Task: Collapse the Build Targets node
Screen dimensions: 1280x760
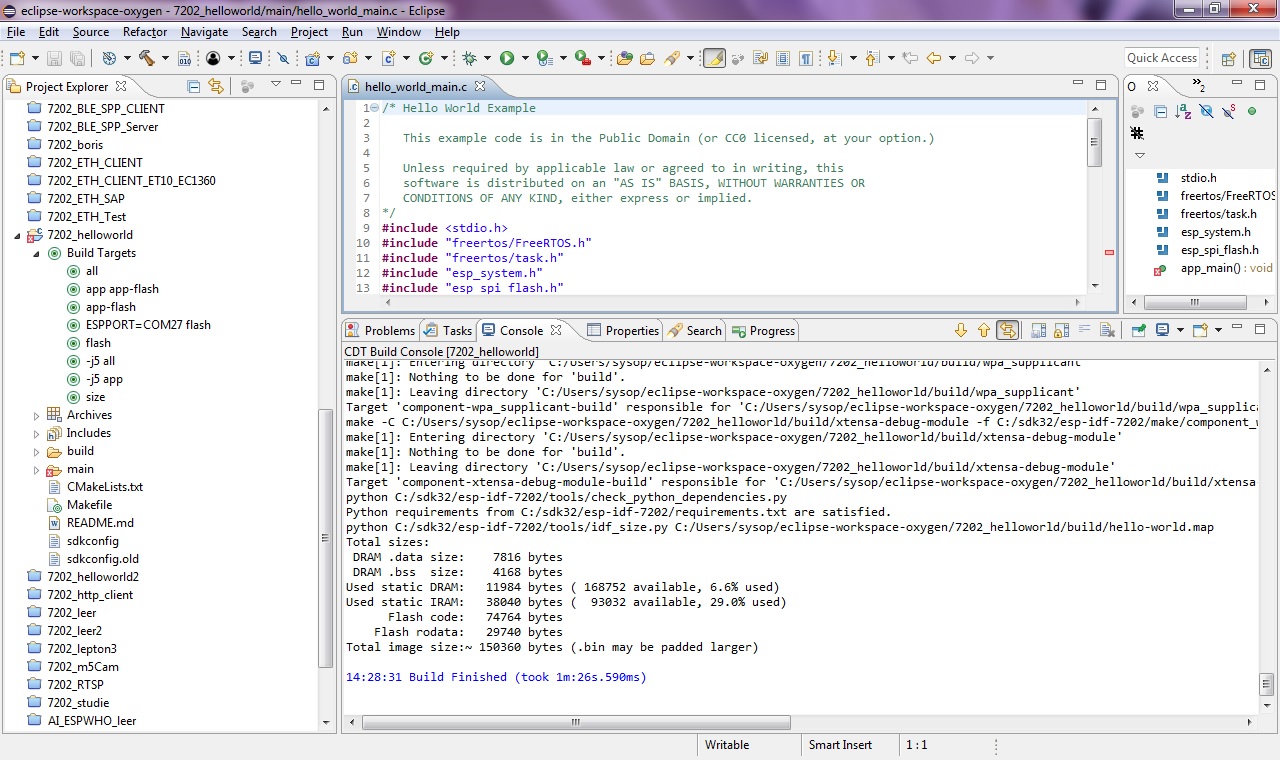Action: point(37,253)
